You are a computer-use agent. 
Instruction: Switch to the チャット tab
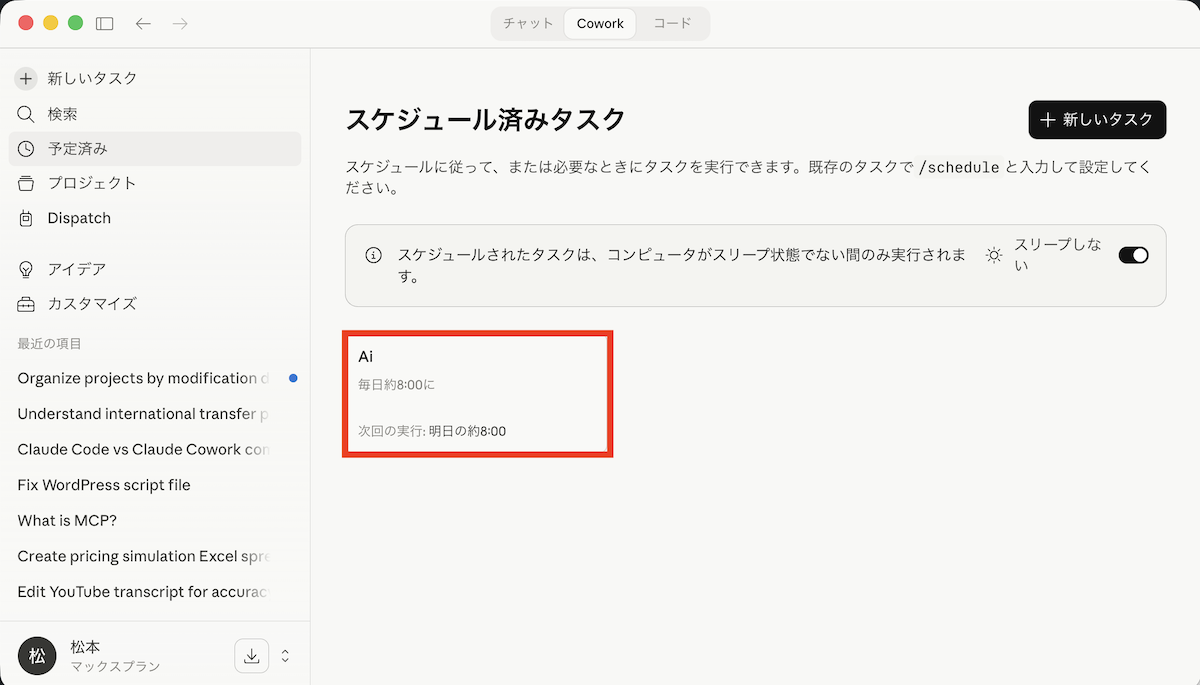click(x=528, y=24)
